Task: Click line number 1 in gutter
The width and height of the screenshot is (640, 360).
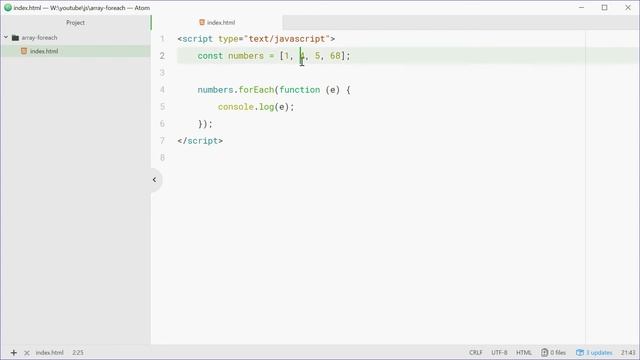Action: 162,39
